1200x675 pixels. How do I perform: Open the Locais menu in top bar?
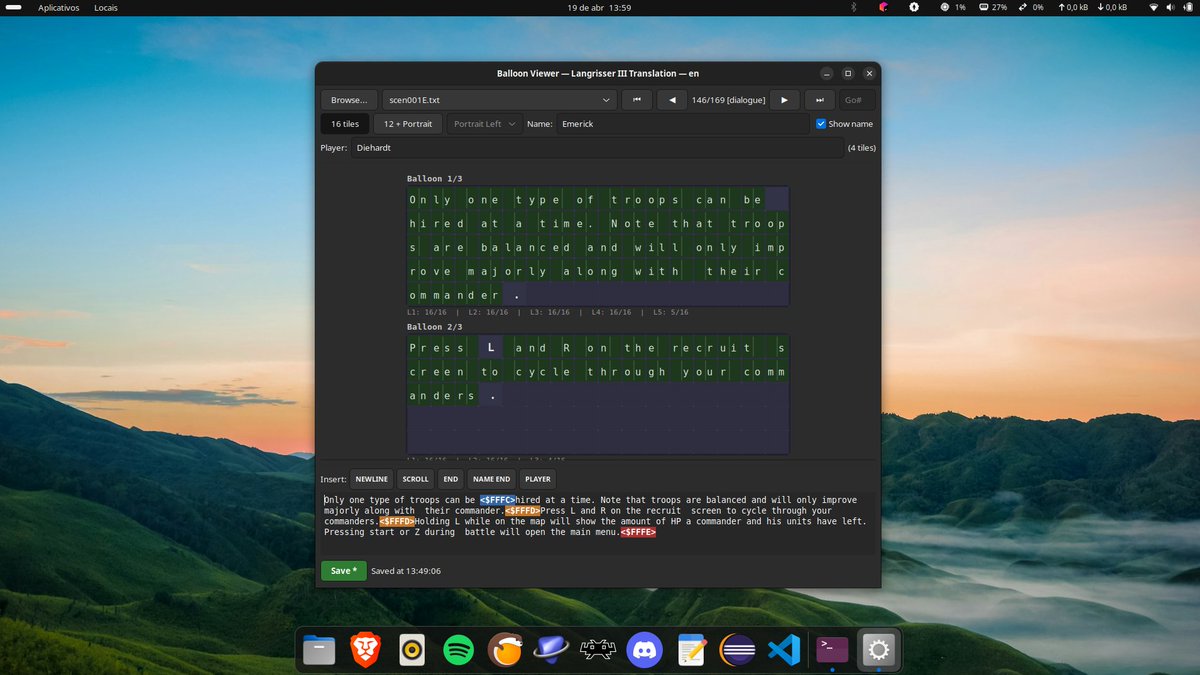click(x=105, y=7)
